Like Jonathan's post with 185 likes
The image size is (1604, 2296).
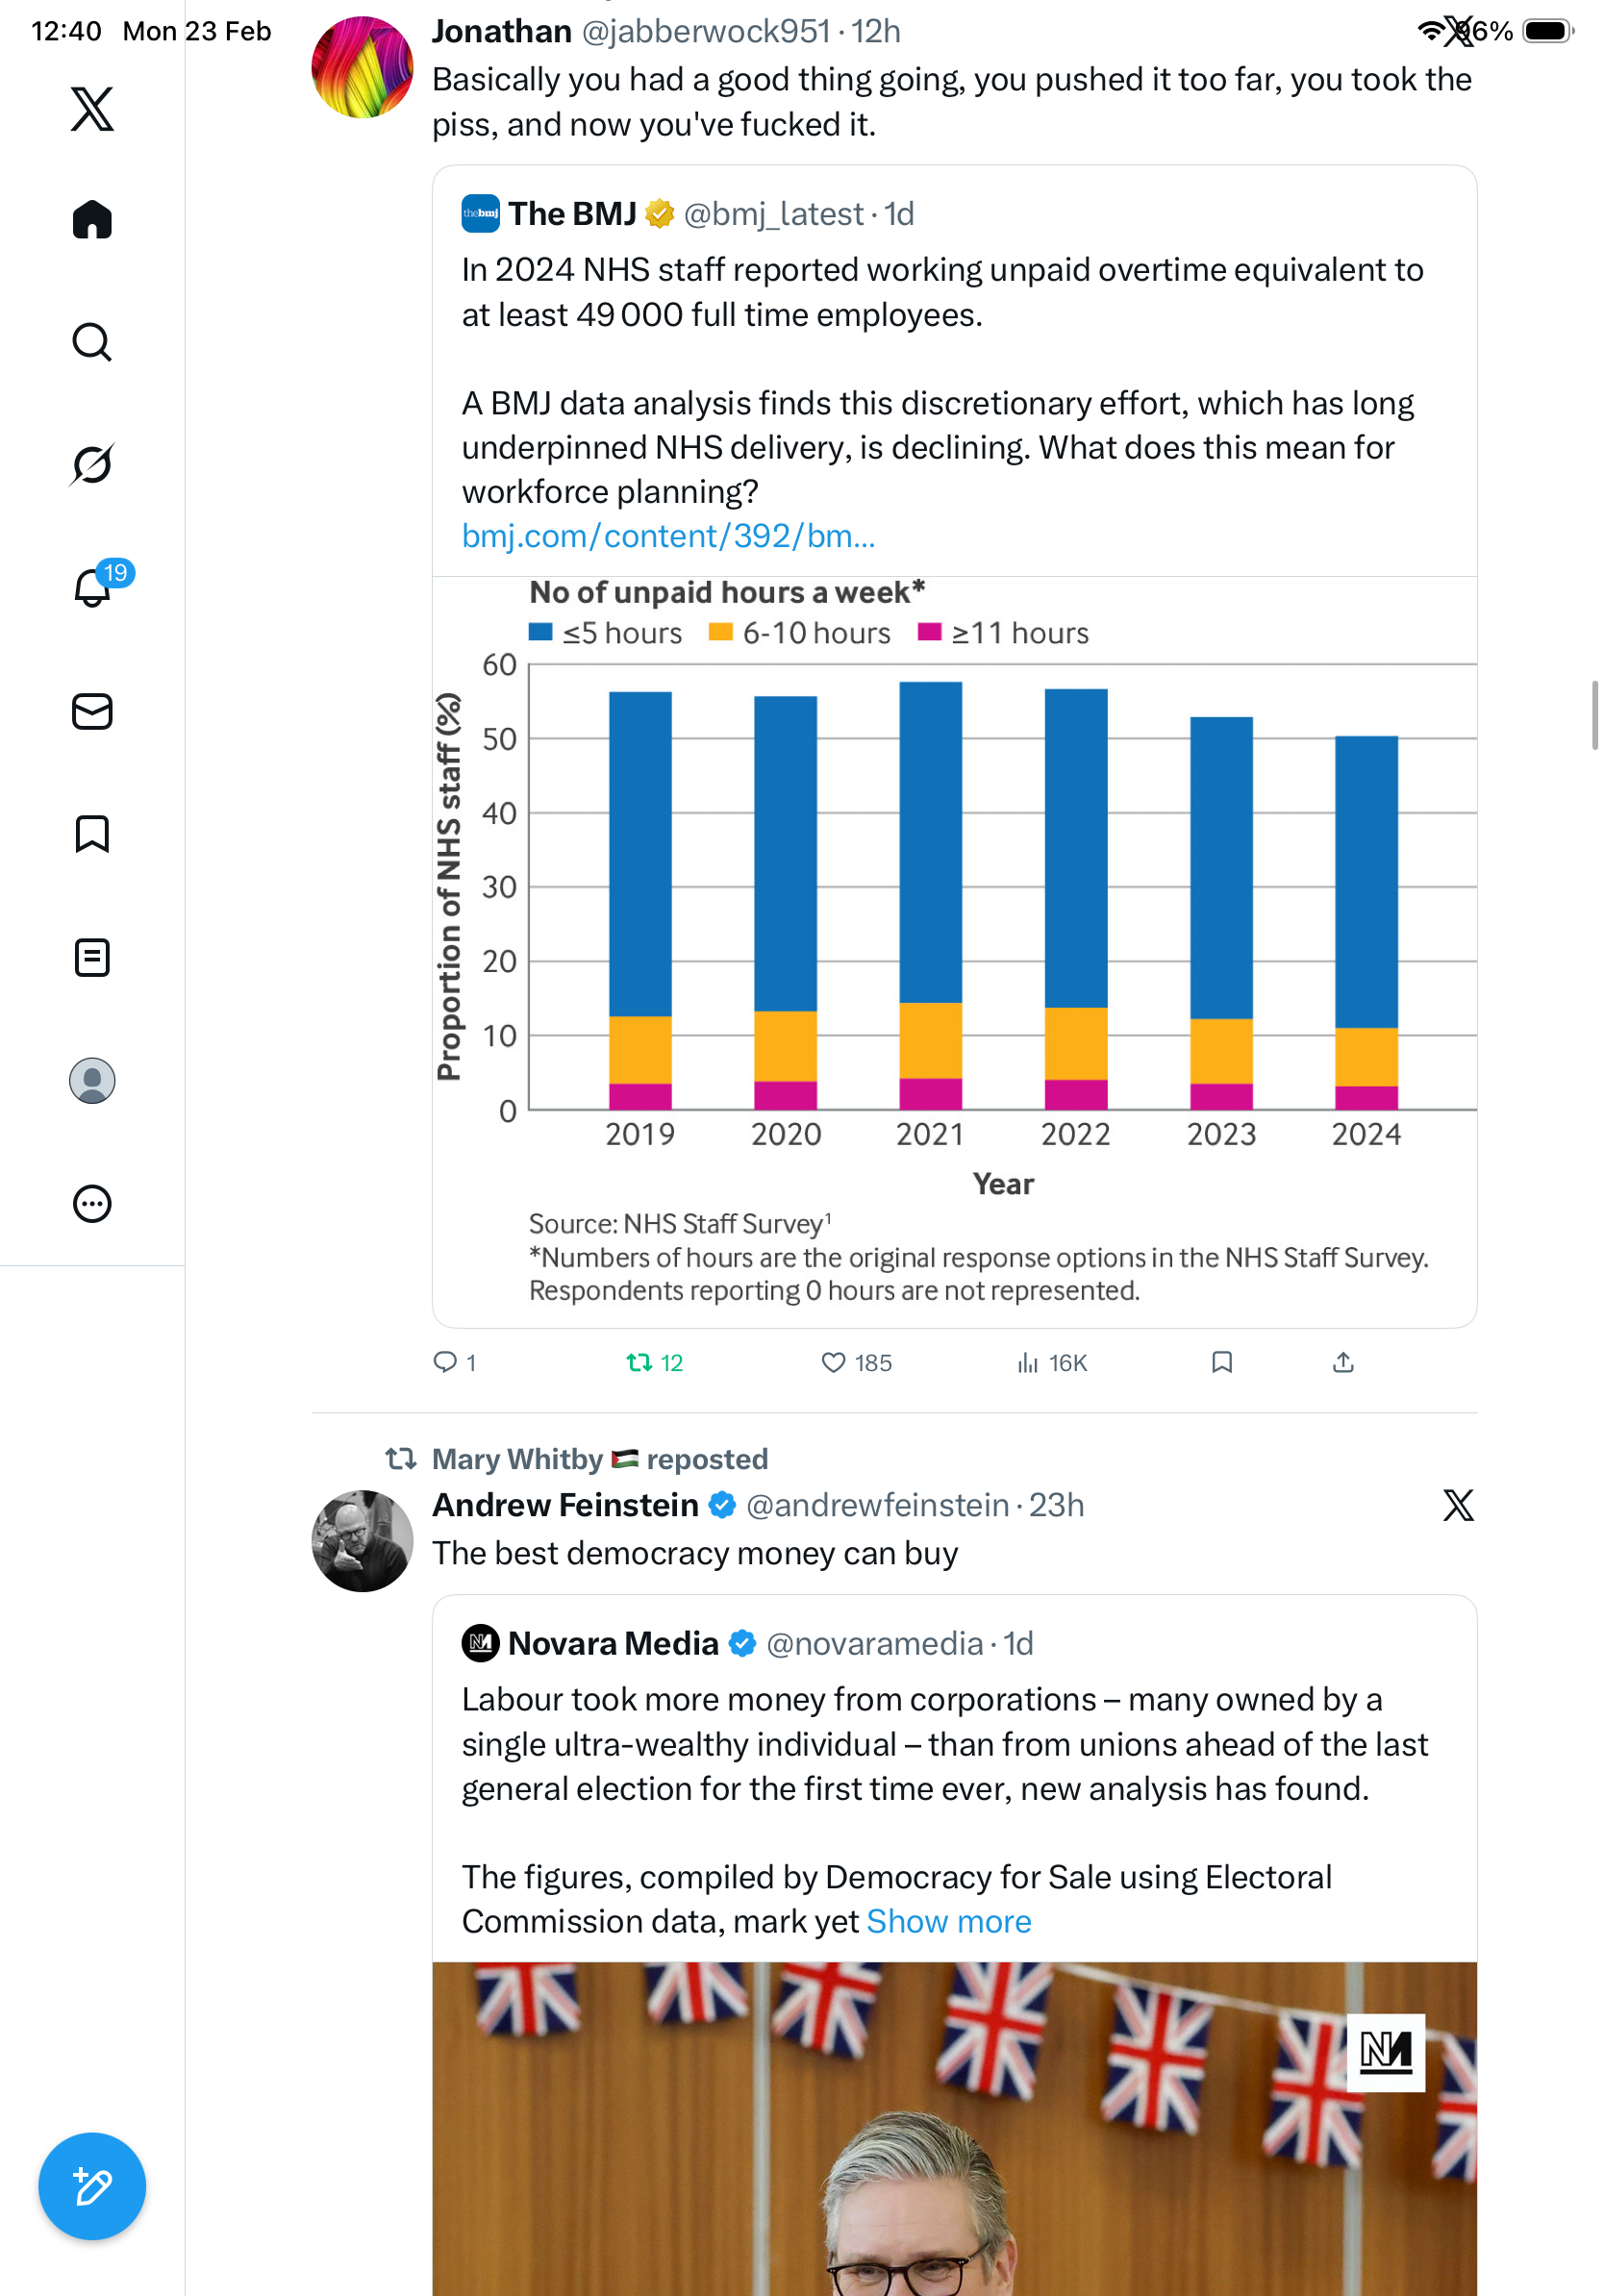[833, 1362]
